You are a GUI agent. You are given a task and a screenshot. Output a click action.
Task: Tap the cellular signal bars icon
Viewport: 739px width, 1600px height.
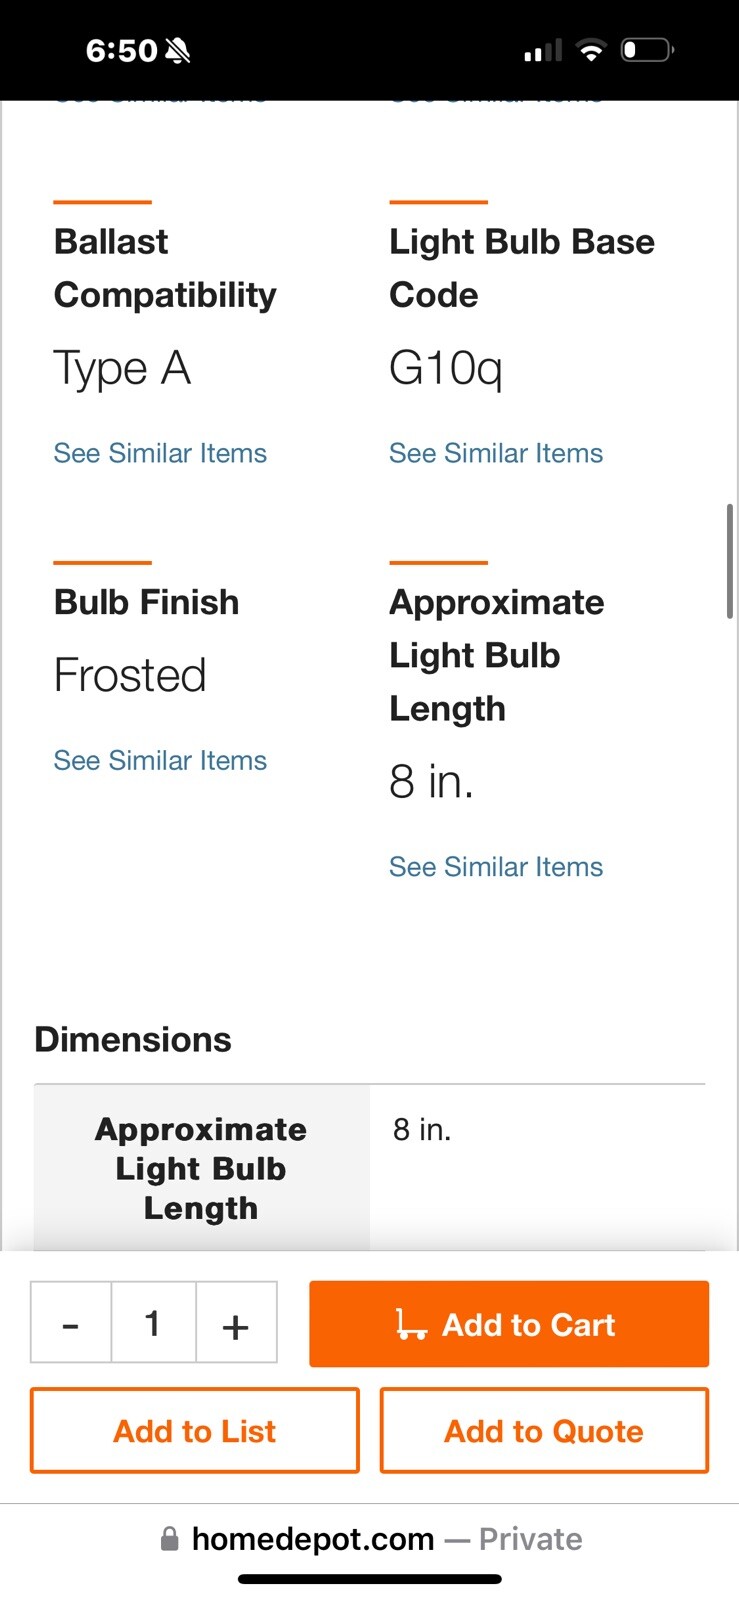pos(543,51)
